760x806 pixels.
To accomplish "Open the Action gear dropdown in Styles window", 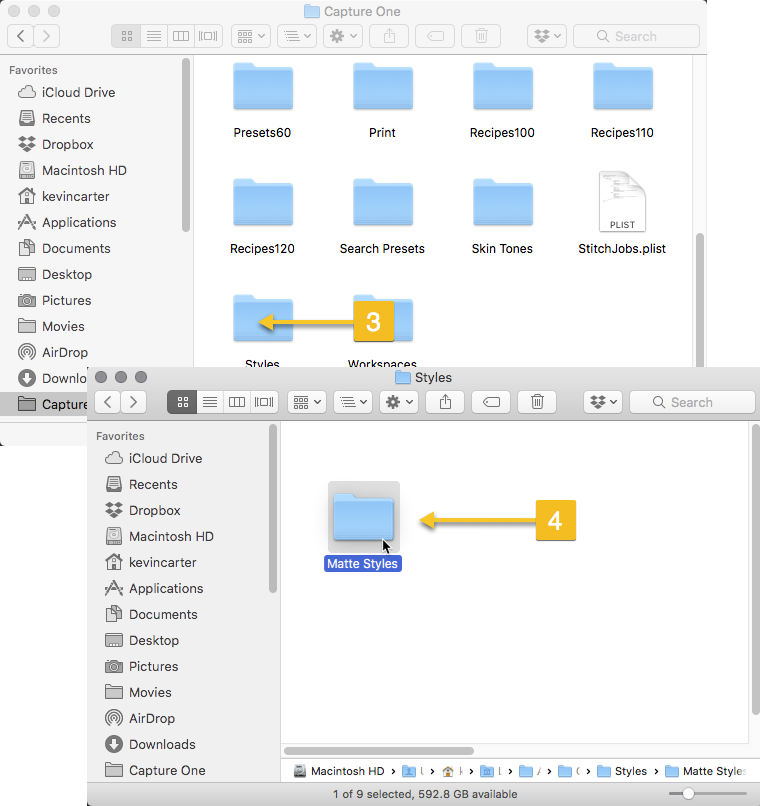I will pos(399,402).
